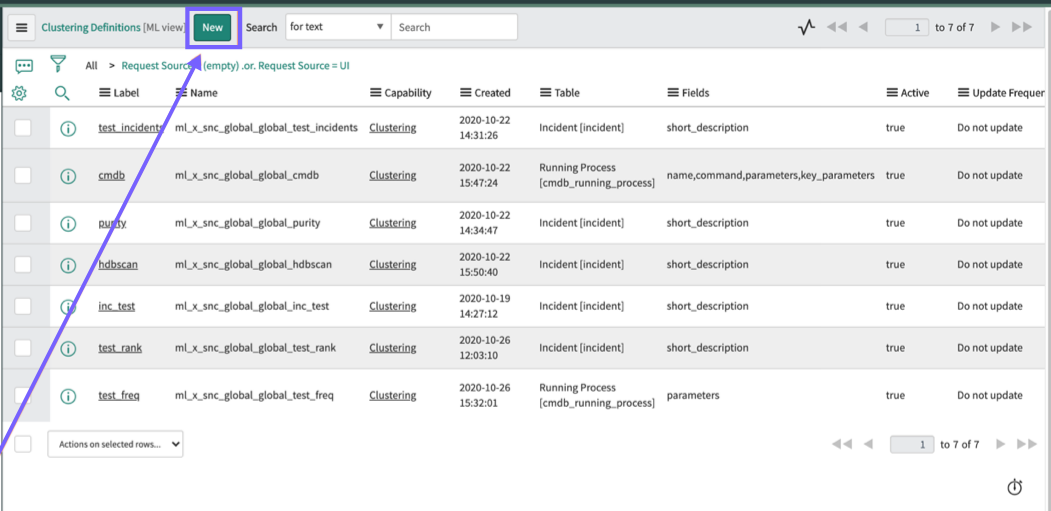Toggle the select-all checkbox below the list
1051x511 pixels.
coord(23,444)
